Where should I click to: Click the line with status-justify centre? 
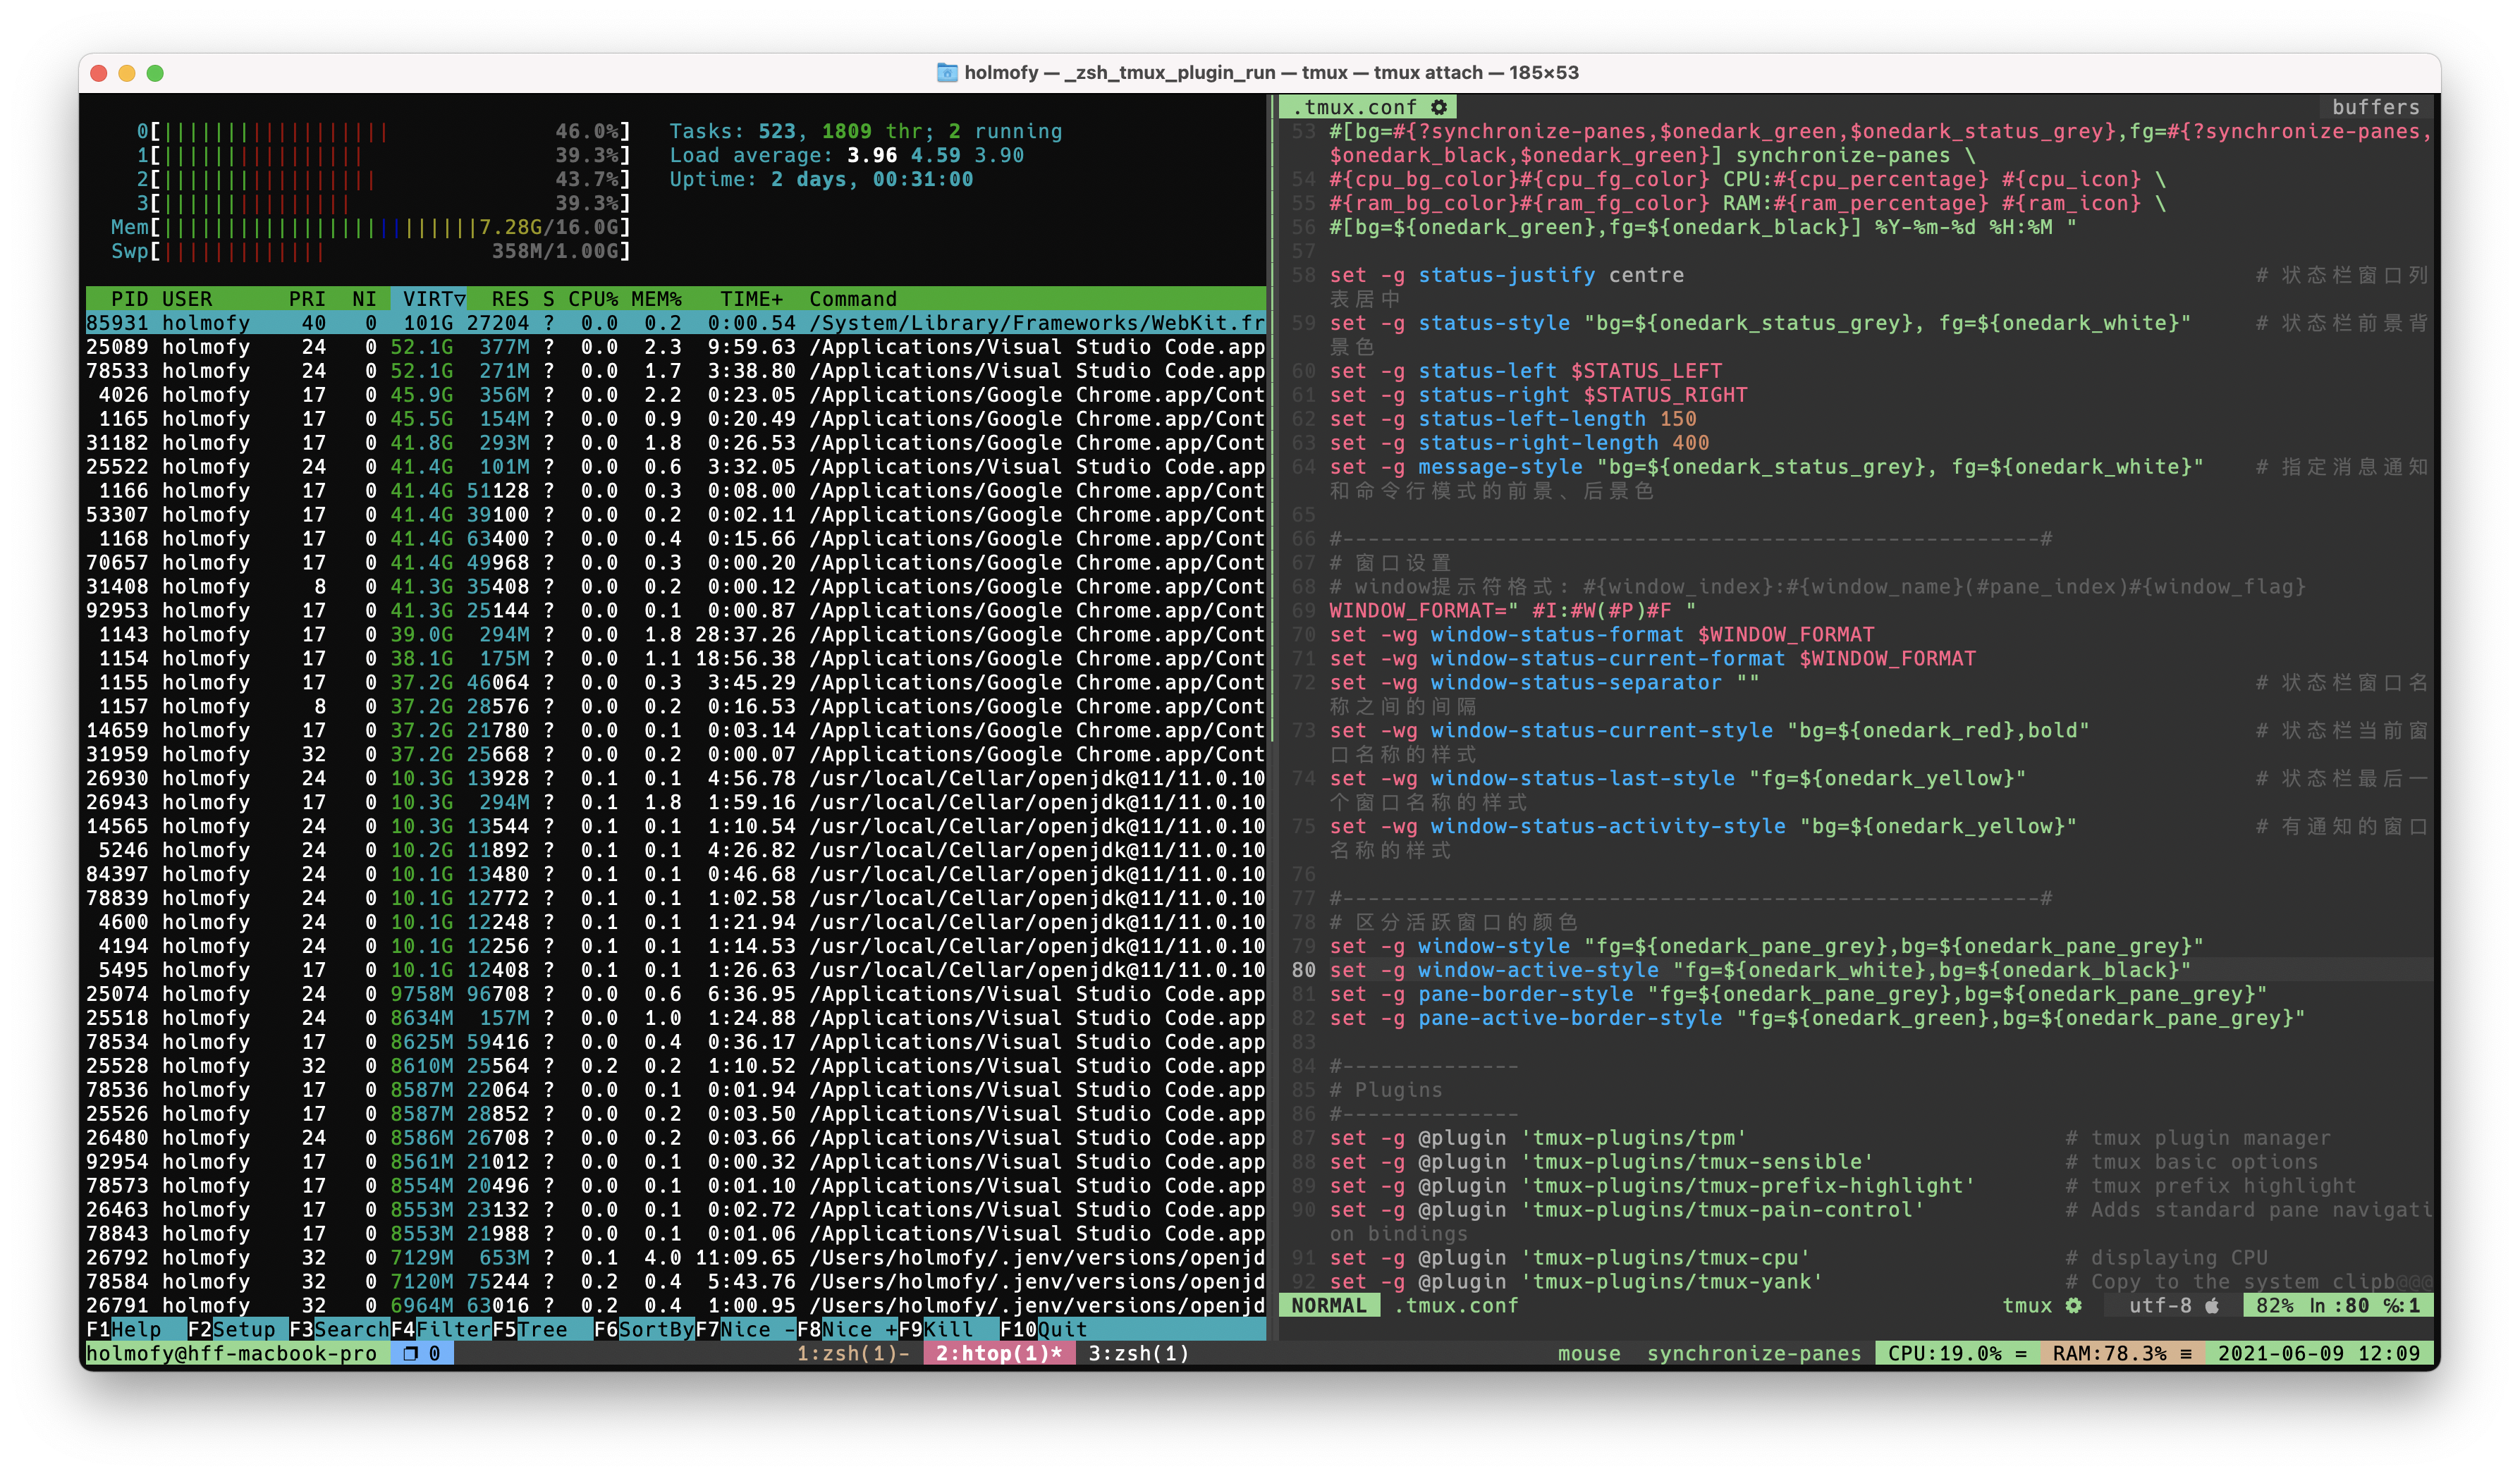[x=1507, y=275]
